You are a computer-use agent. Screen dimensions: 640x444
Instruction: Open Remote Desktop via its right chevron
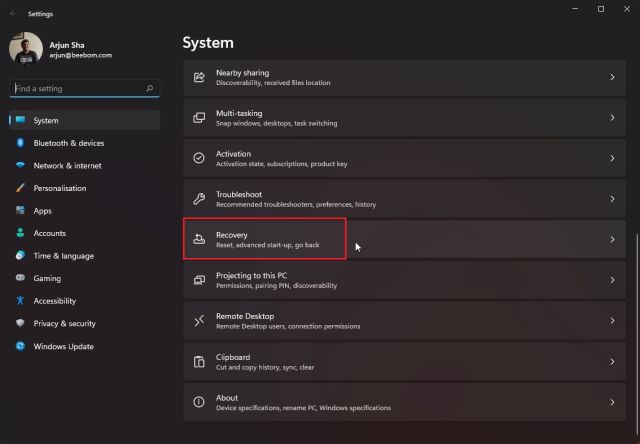pos(612,321)
